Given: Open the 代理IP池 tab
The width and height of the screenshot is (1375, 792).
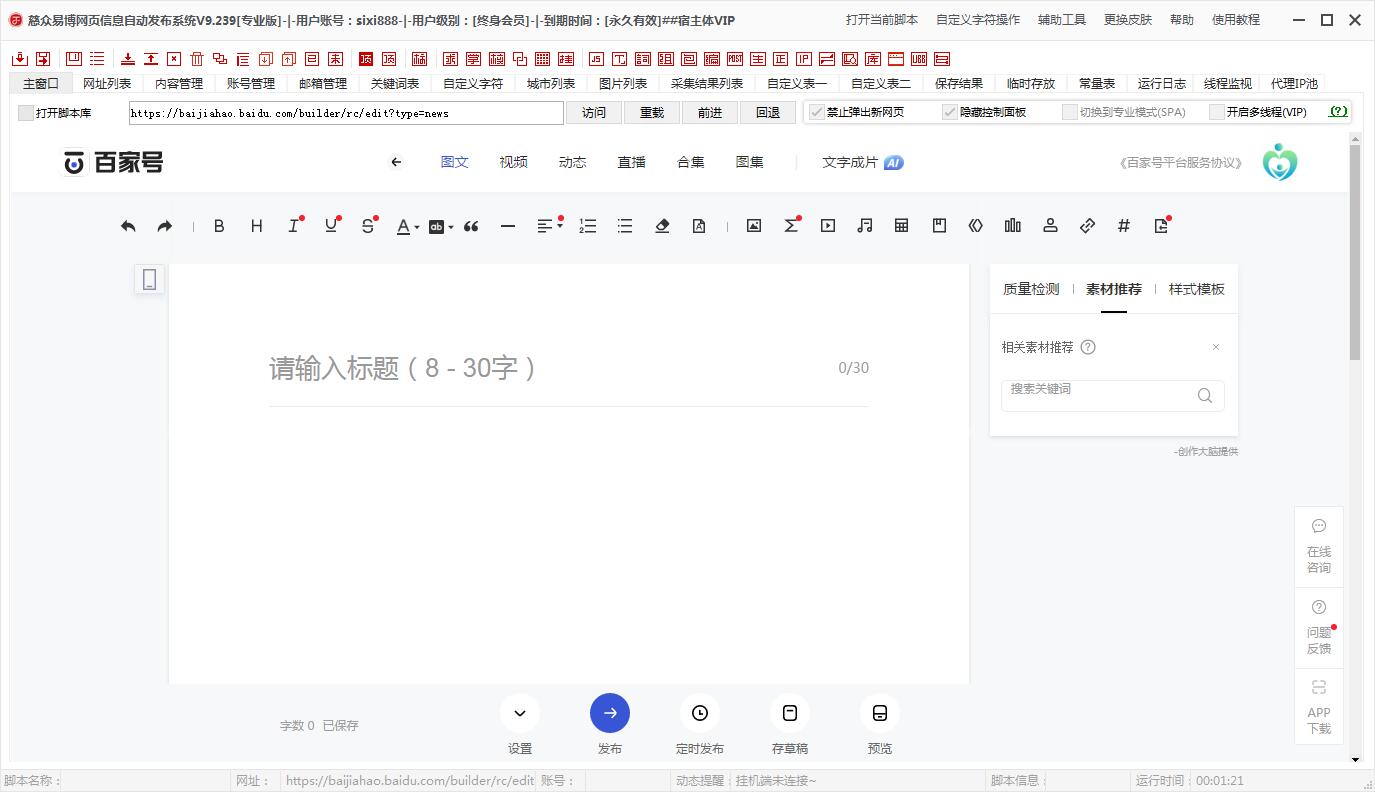Looking at the screenshot, I should coord(1294,84).
